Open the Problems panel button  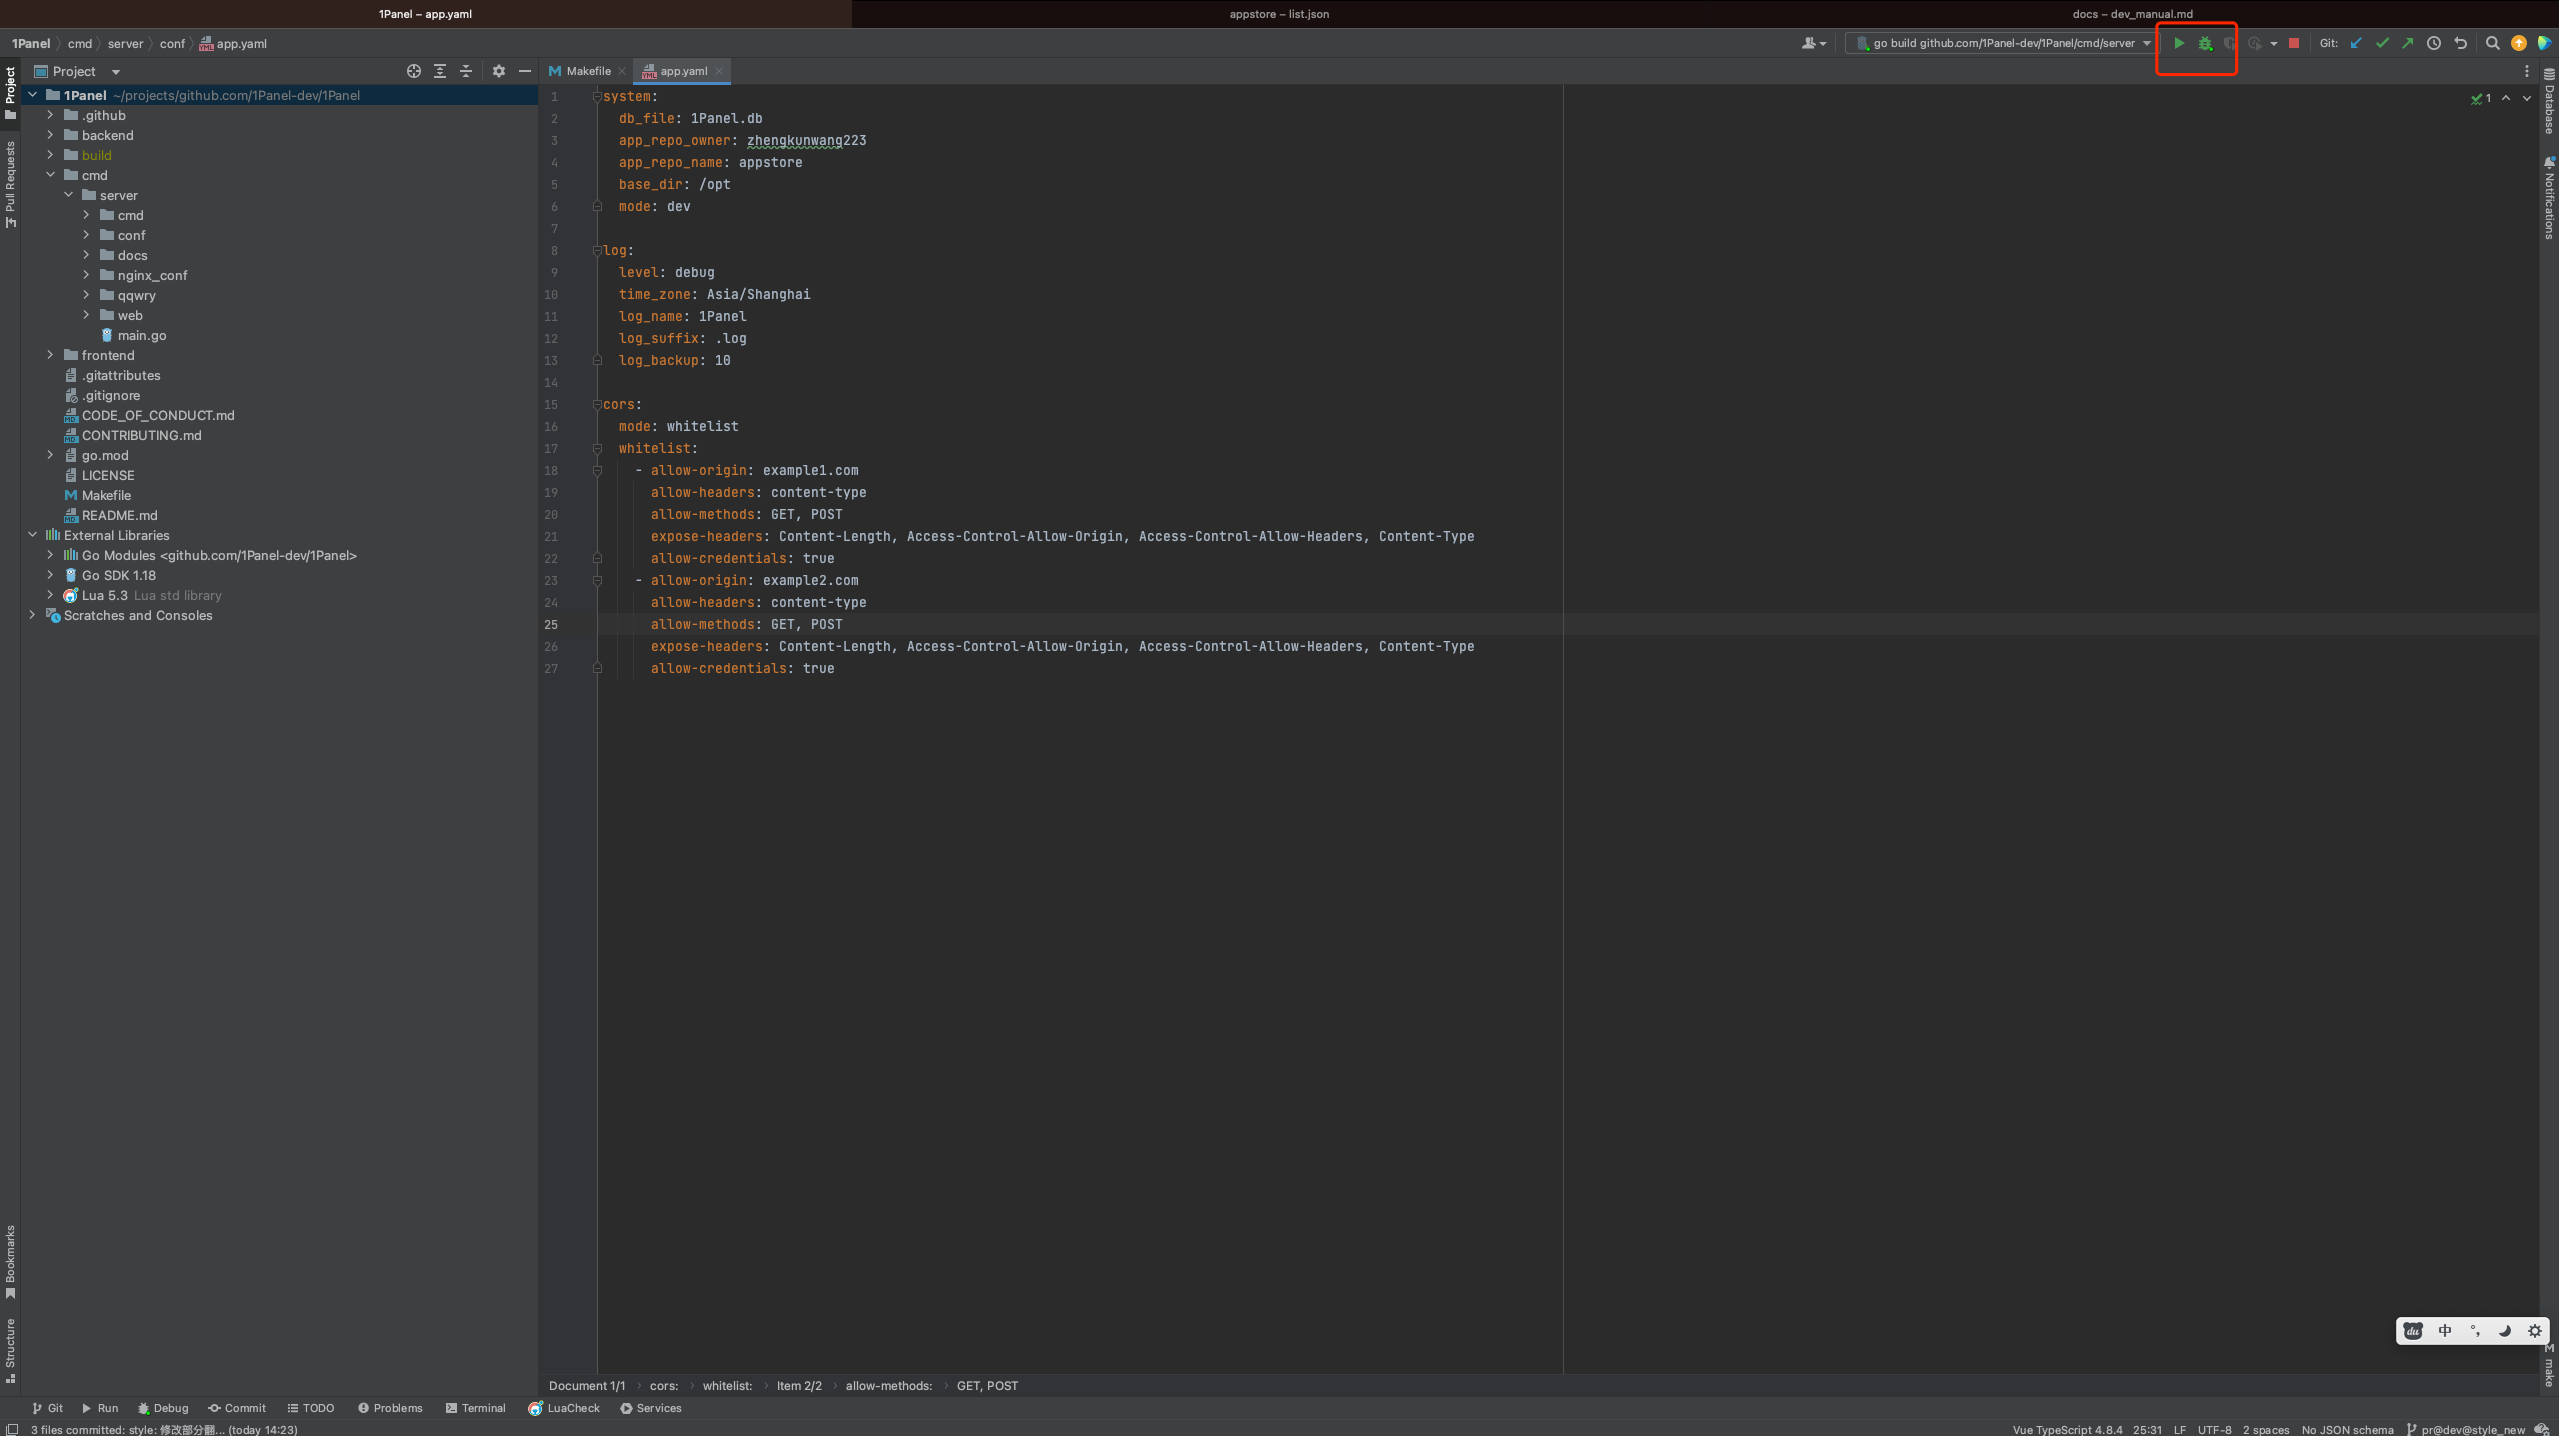point(390,1408)
